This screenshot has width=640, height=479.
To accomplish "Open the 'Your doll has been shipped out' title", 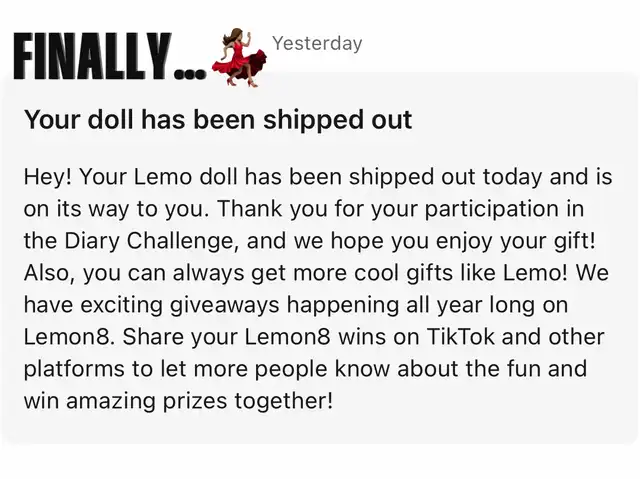I will coord(218,120).
